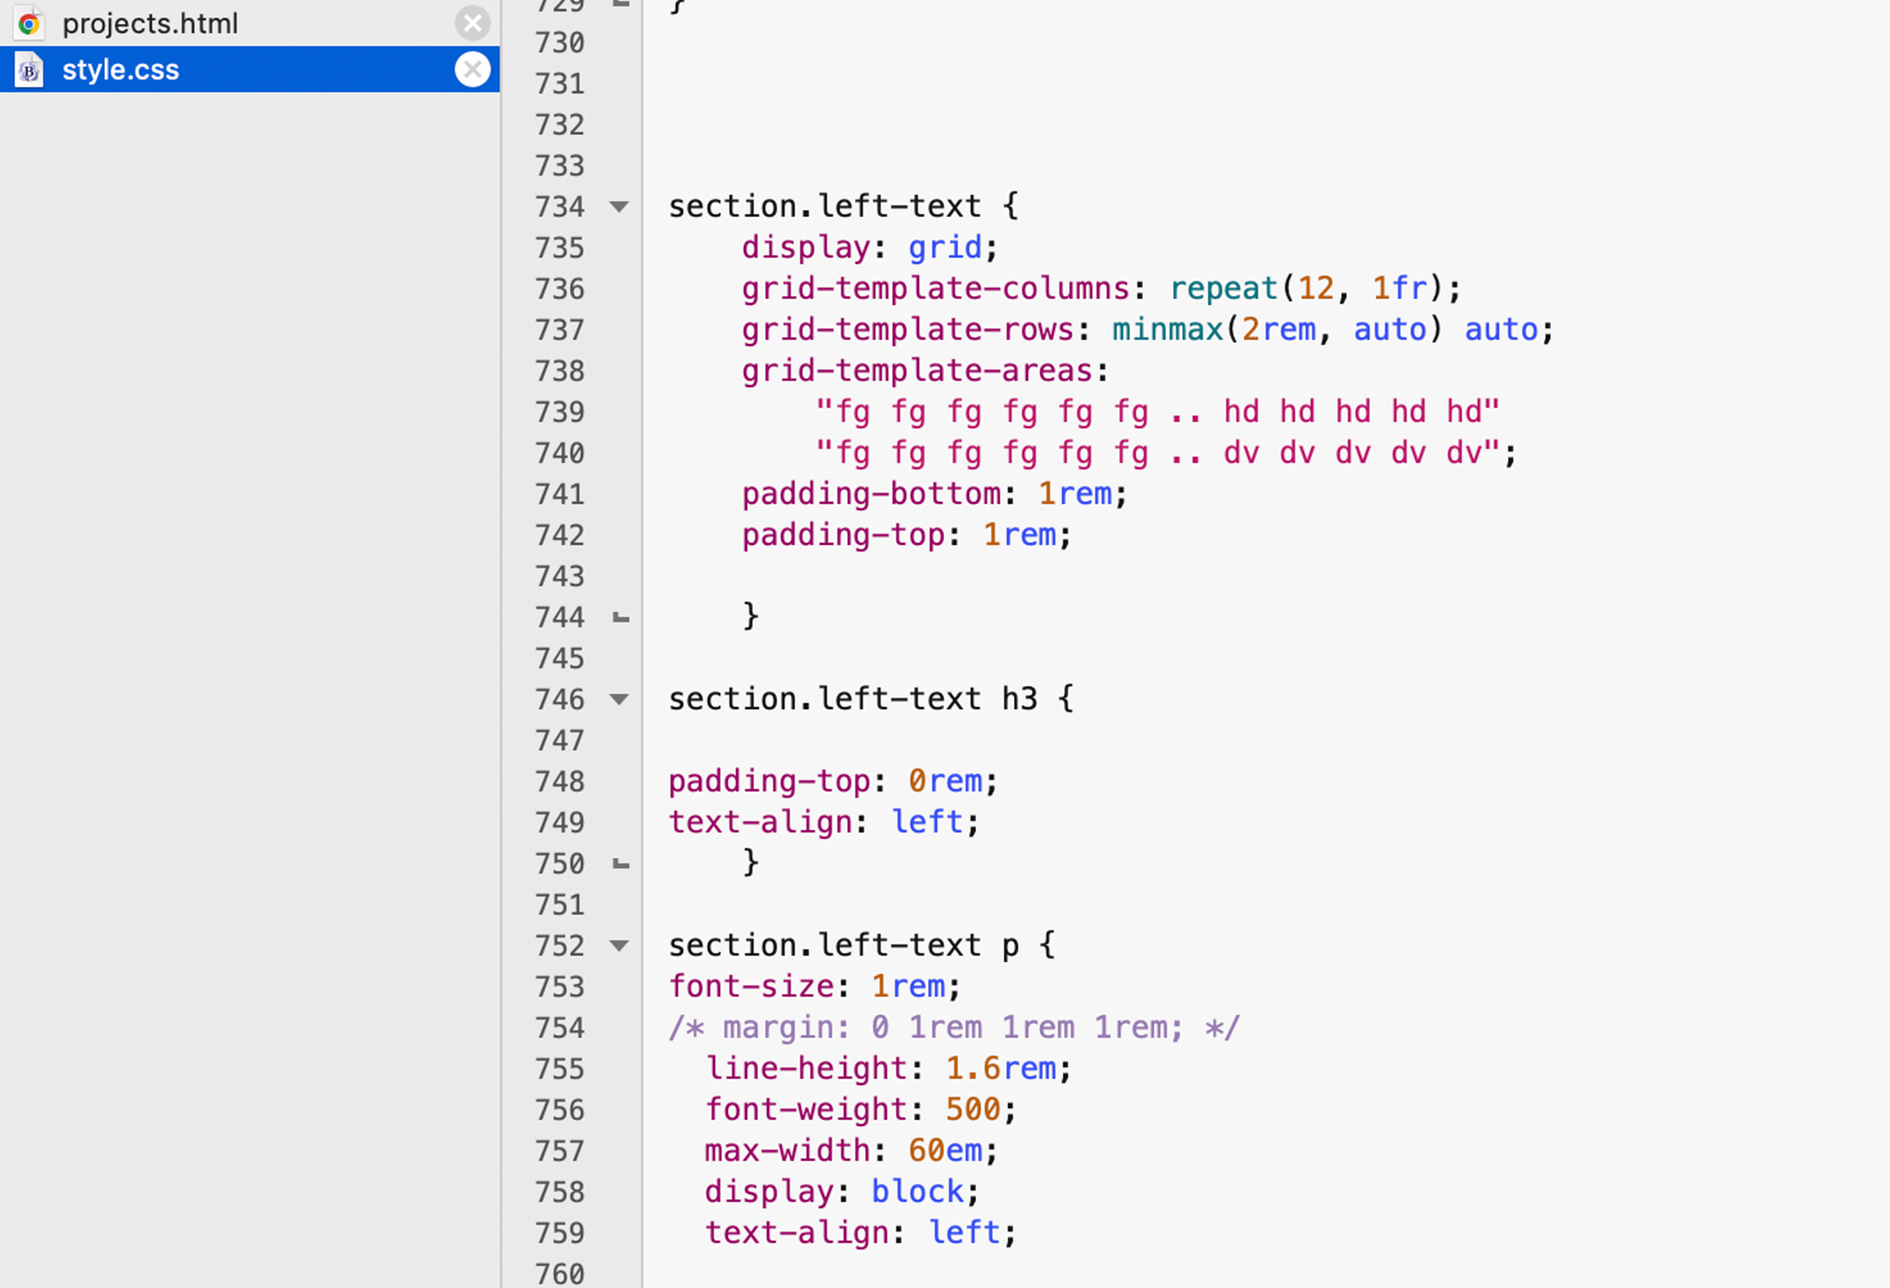Collapse the fold at line 746
Screen dimensions: 1890x1288
coord(619,699)
